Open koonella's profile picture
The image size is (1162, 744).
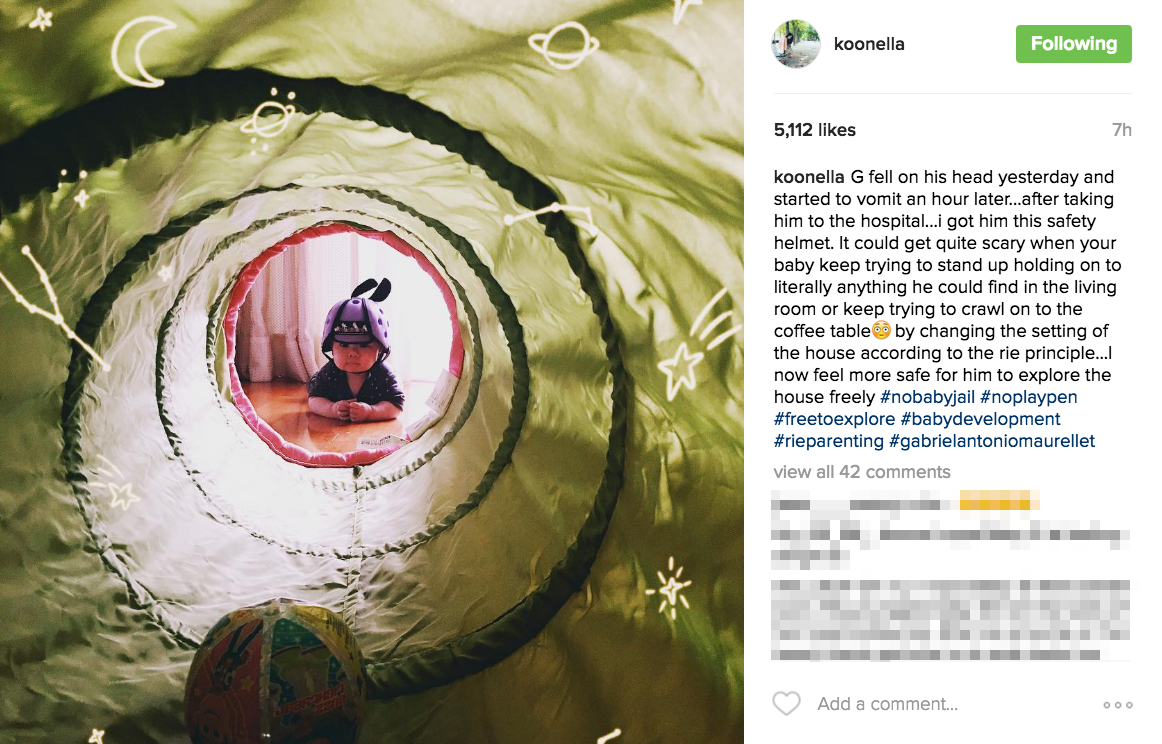click(797, 44)
